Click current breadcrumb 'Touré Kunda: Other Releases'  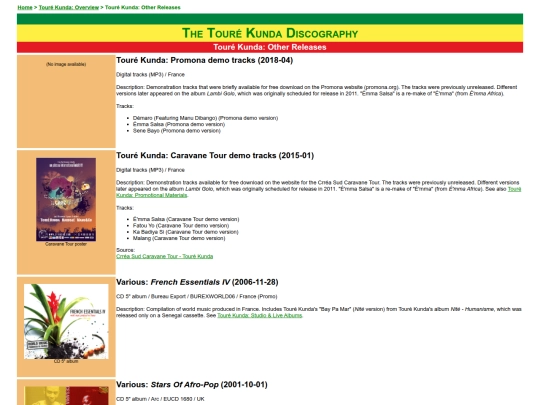click(x=143, y=7)
